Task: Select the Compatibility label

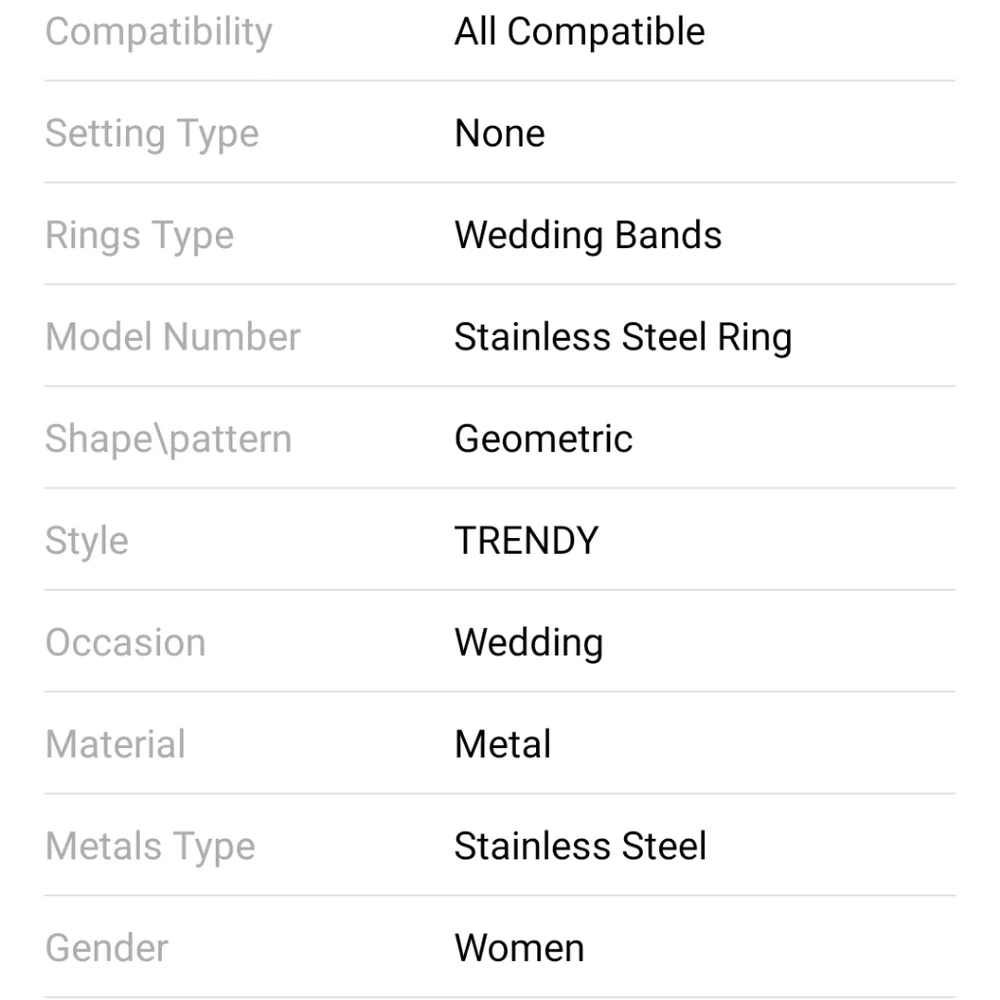Action: [159, 32]
